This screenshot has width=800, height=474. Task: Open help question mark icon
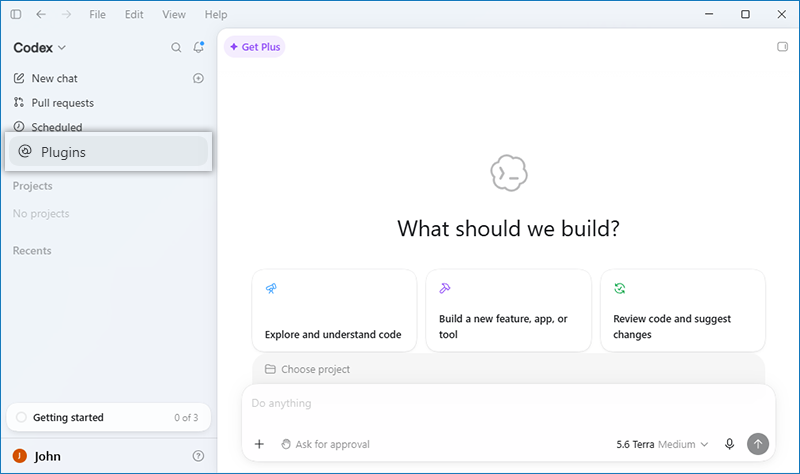(x=198, y=456)
